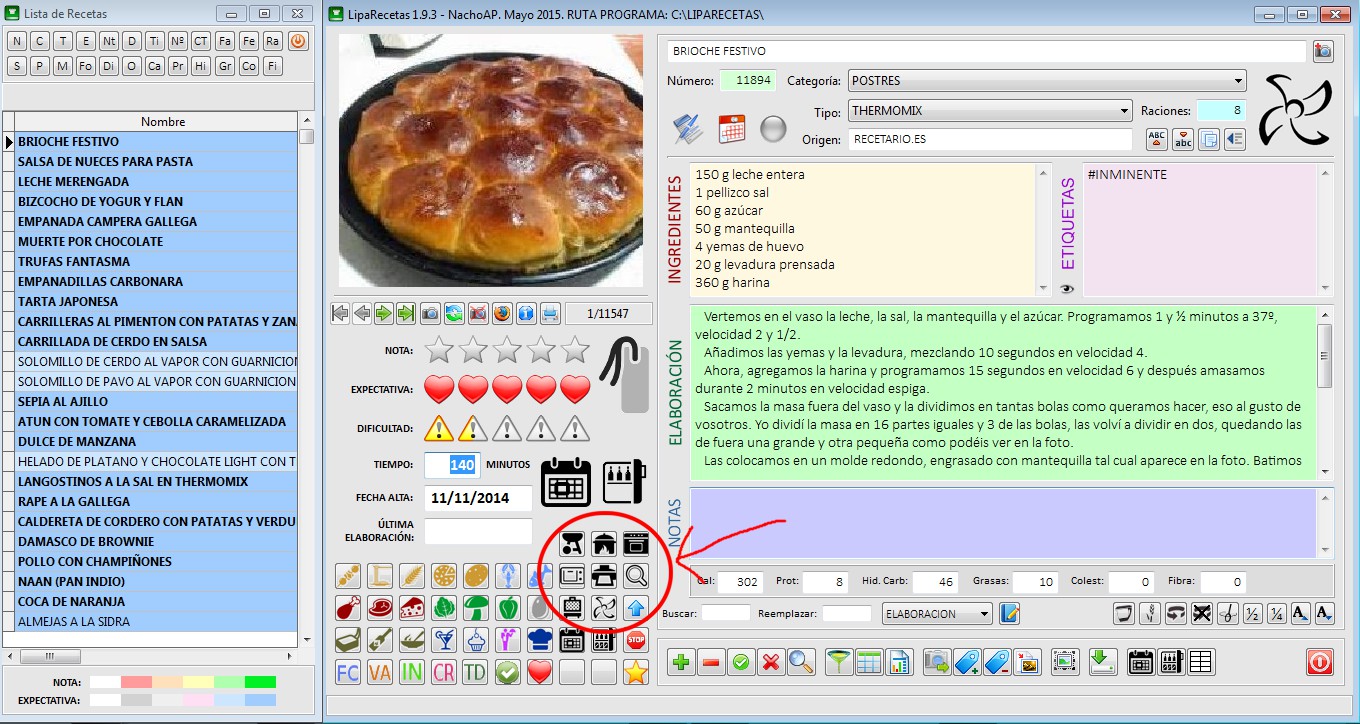Click the 'FC' category button
Image resolution: width=1360 pixels, height=724 pixels.
(x=348, y=672)
